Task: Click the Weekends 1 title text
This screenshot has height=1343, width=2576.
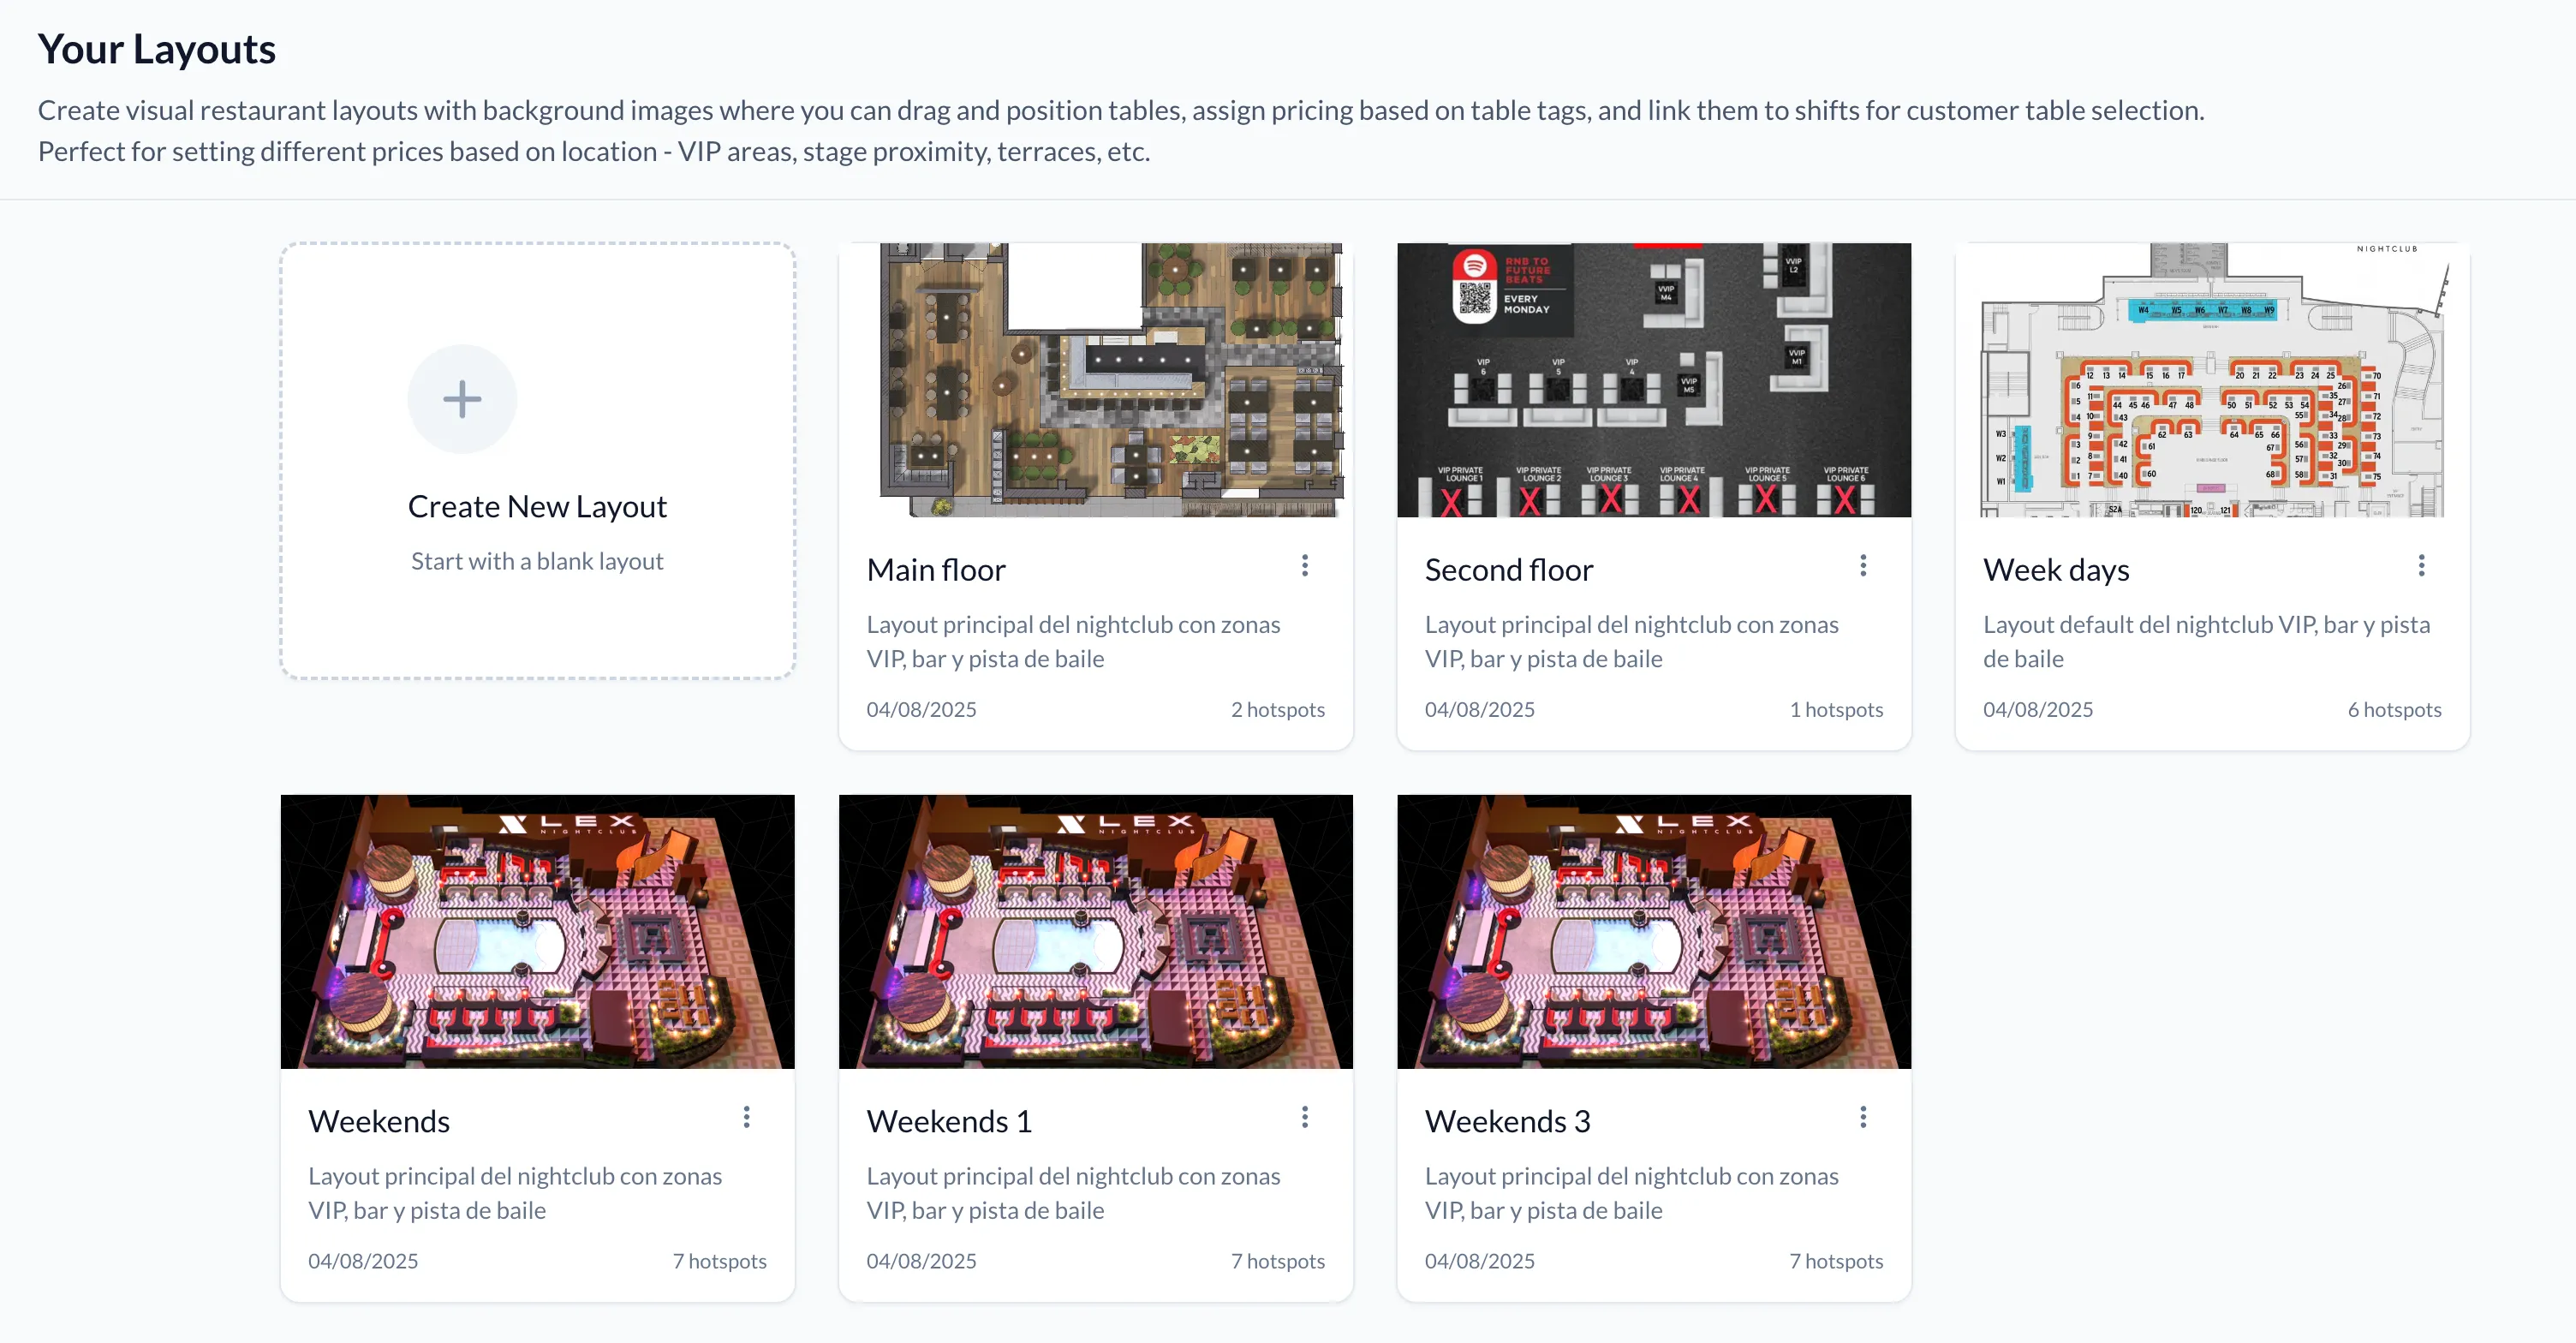Action: click(x=949, y=1121)
